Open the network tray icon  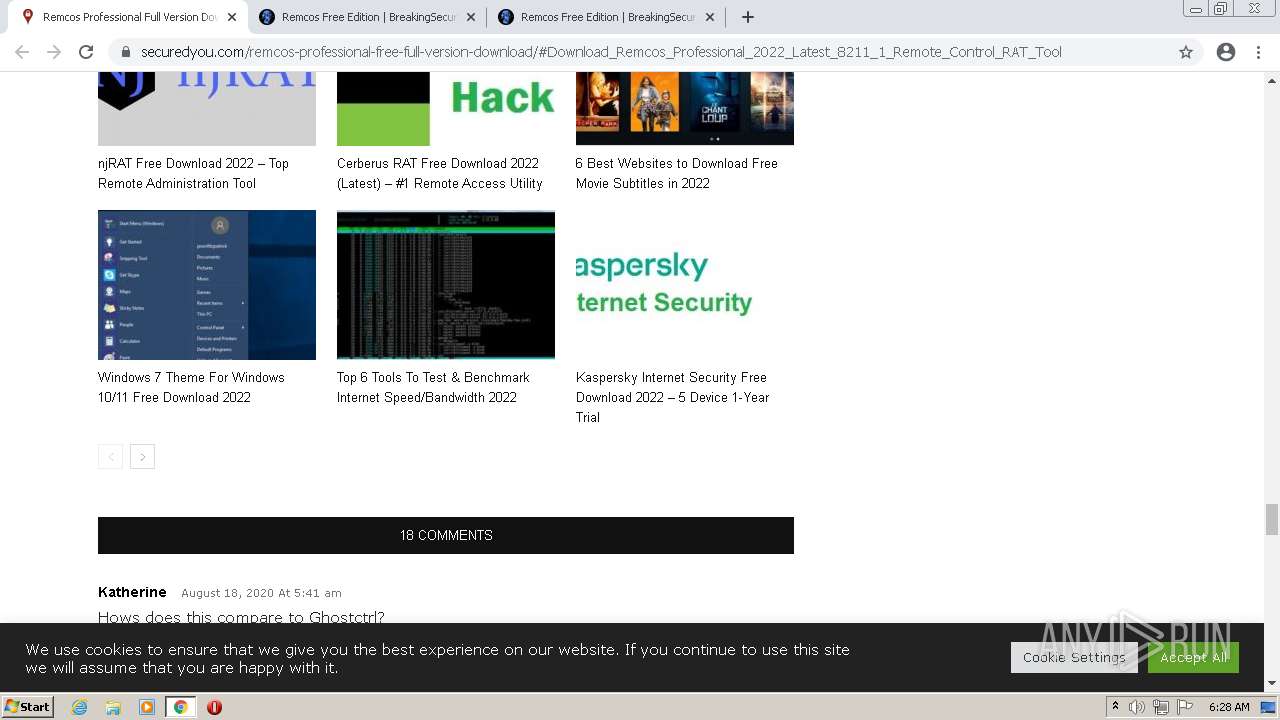coord(1160,707)
